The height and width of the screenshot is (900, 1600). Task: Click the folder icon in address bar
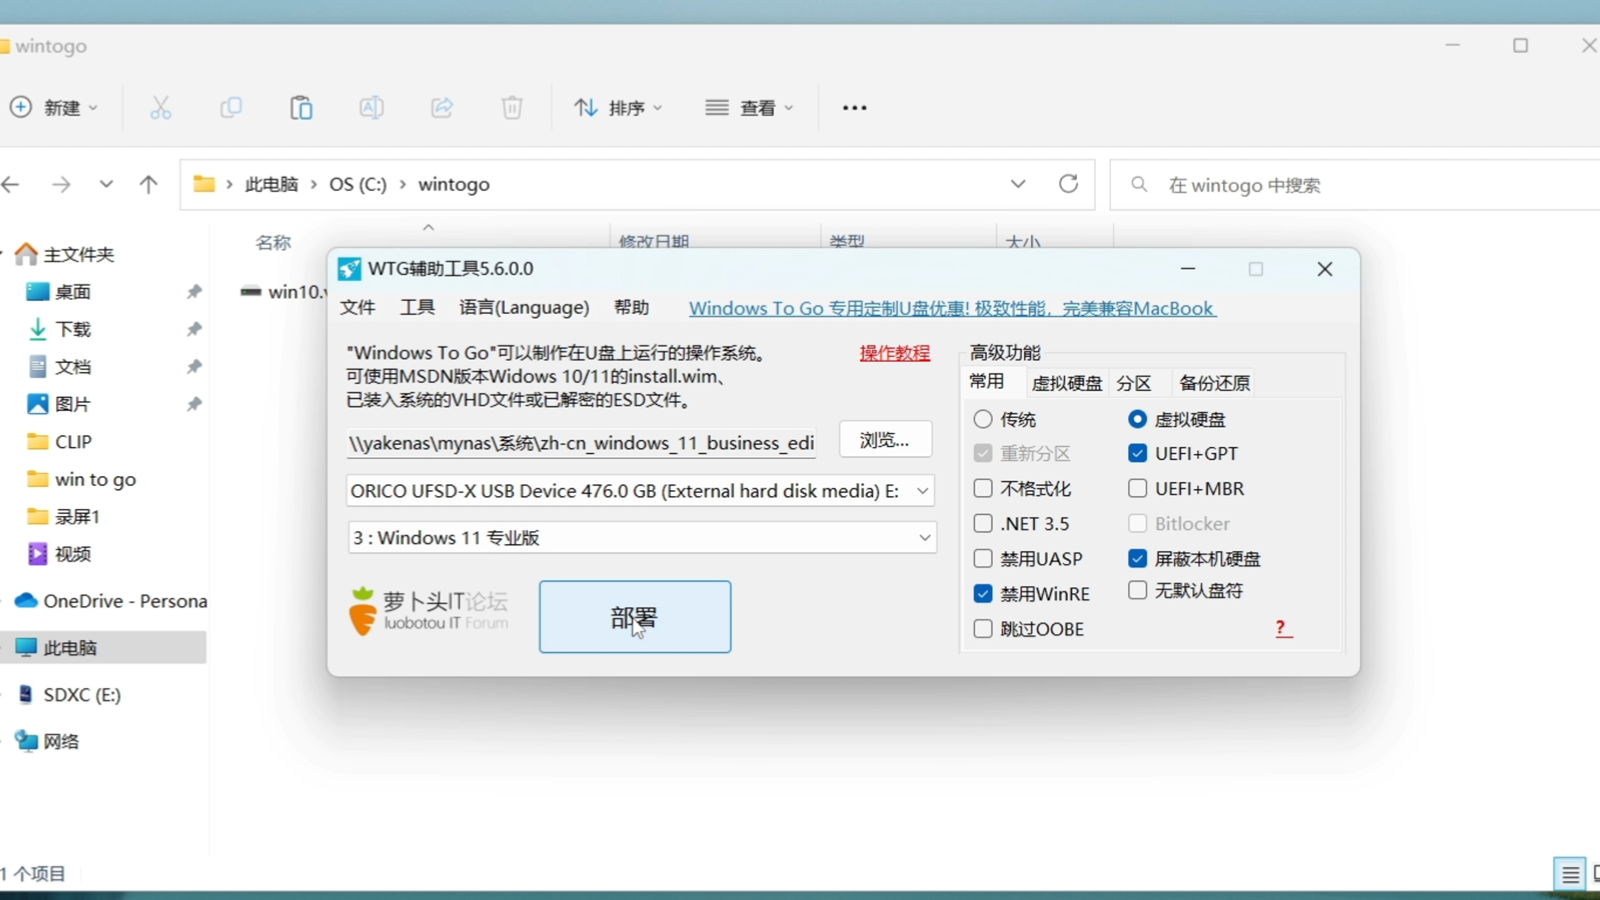click(204, 184)
